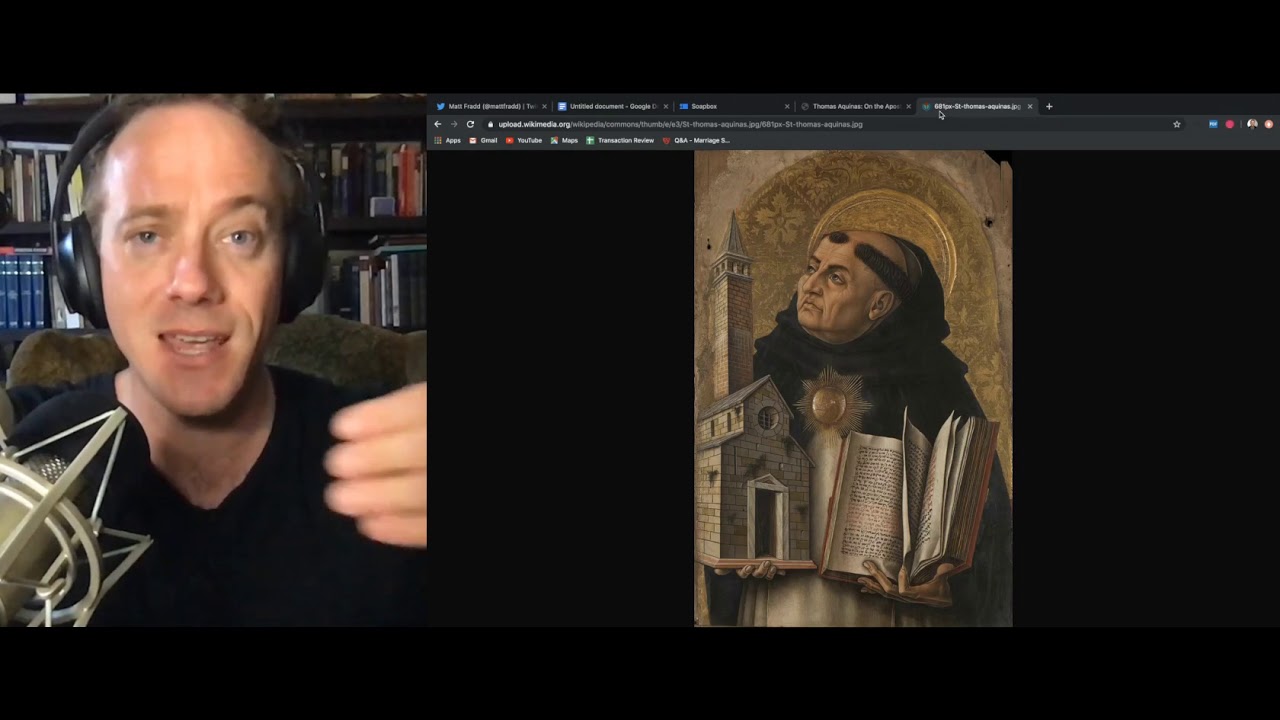View site info via the lock icon

point(491,124)
